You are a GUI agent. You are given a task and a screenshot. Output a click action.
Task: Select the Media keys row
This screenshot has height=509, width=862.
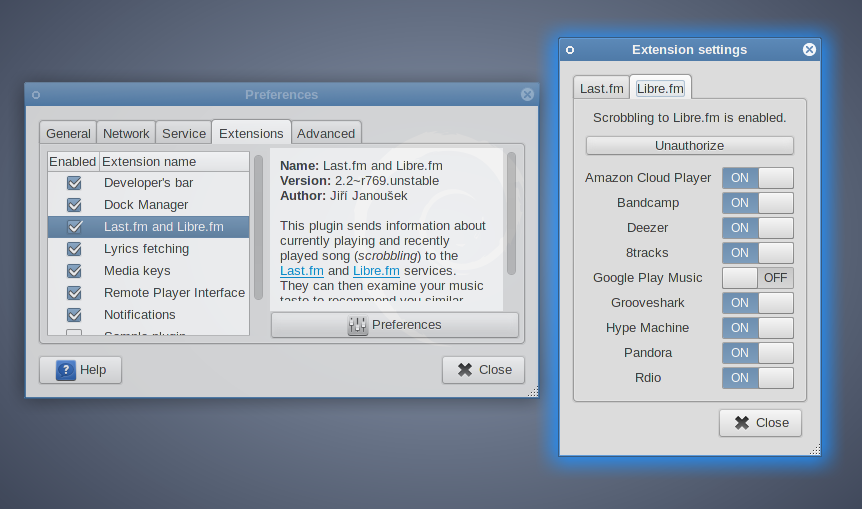(x=148, y=271)
